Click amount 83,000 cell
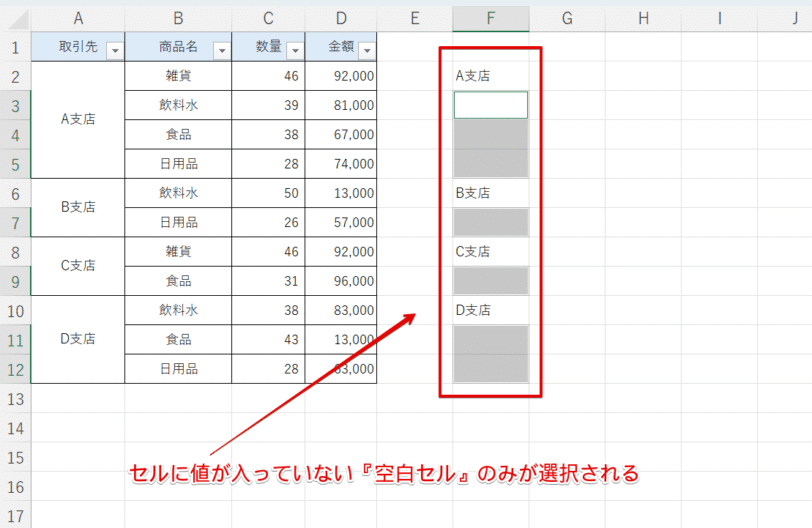This screenshot has height=528, width=812. click(x=341, y=310)
